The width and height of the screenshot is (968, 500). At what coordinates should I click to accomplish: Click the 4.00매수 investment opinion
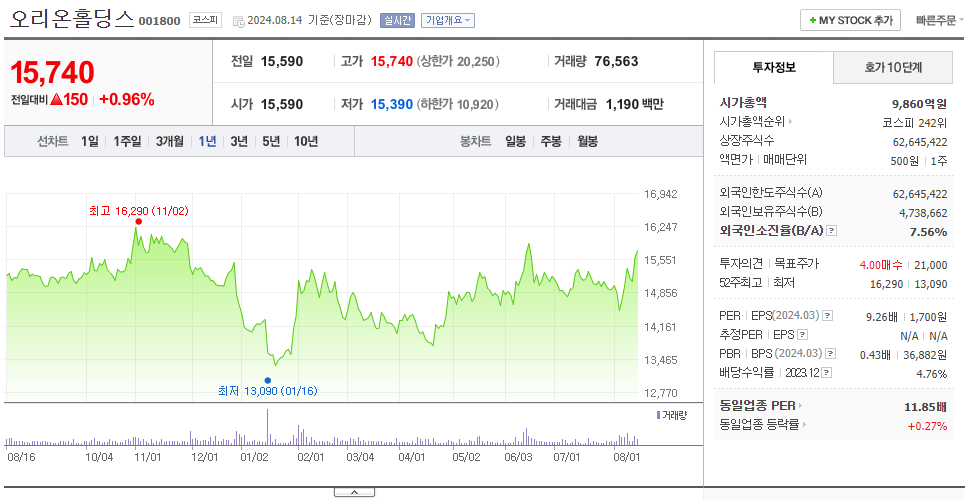(x=880, y=265)
